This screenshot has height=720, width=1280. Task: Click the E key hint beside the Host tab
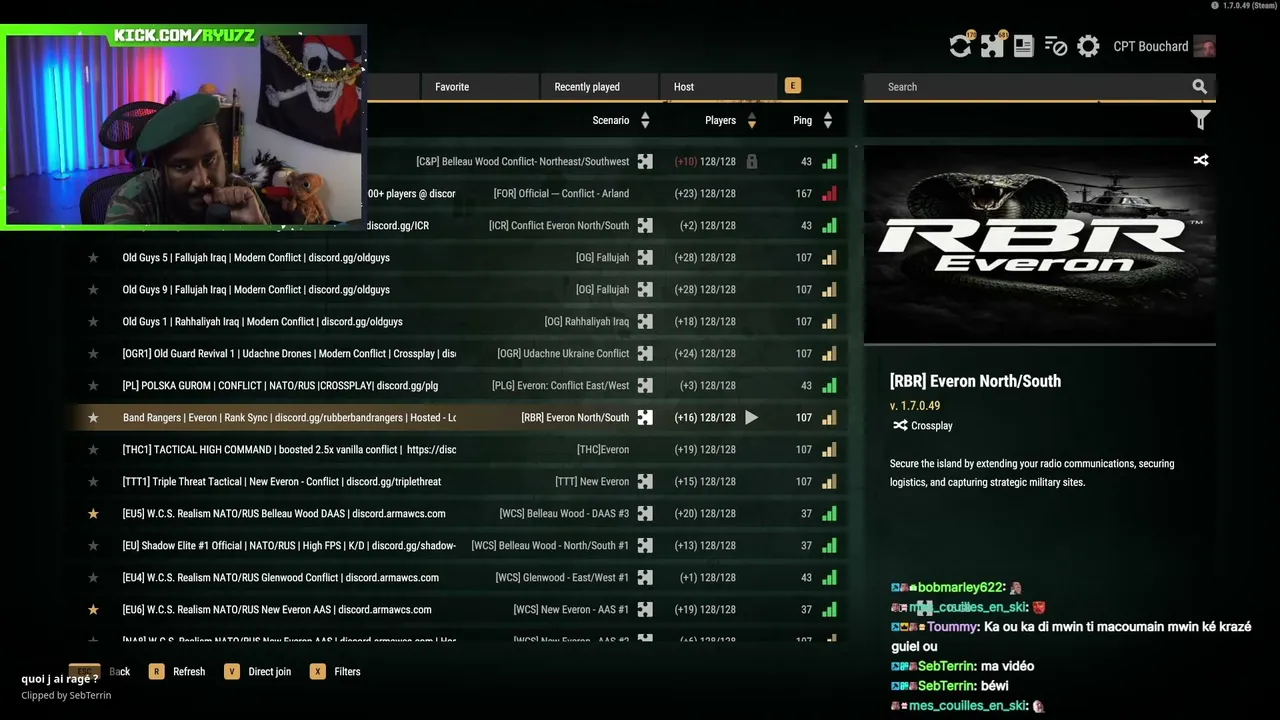[793, 86]
